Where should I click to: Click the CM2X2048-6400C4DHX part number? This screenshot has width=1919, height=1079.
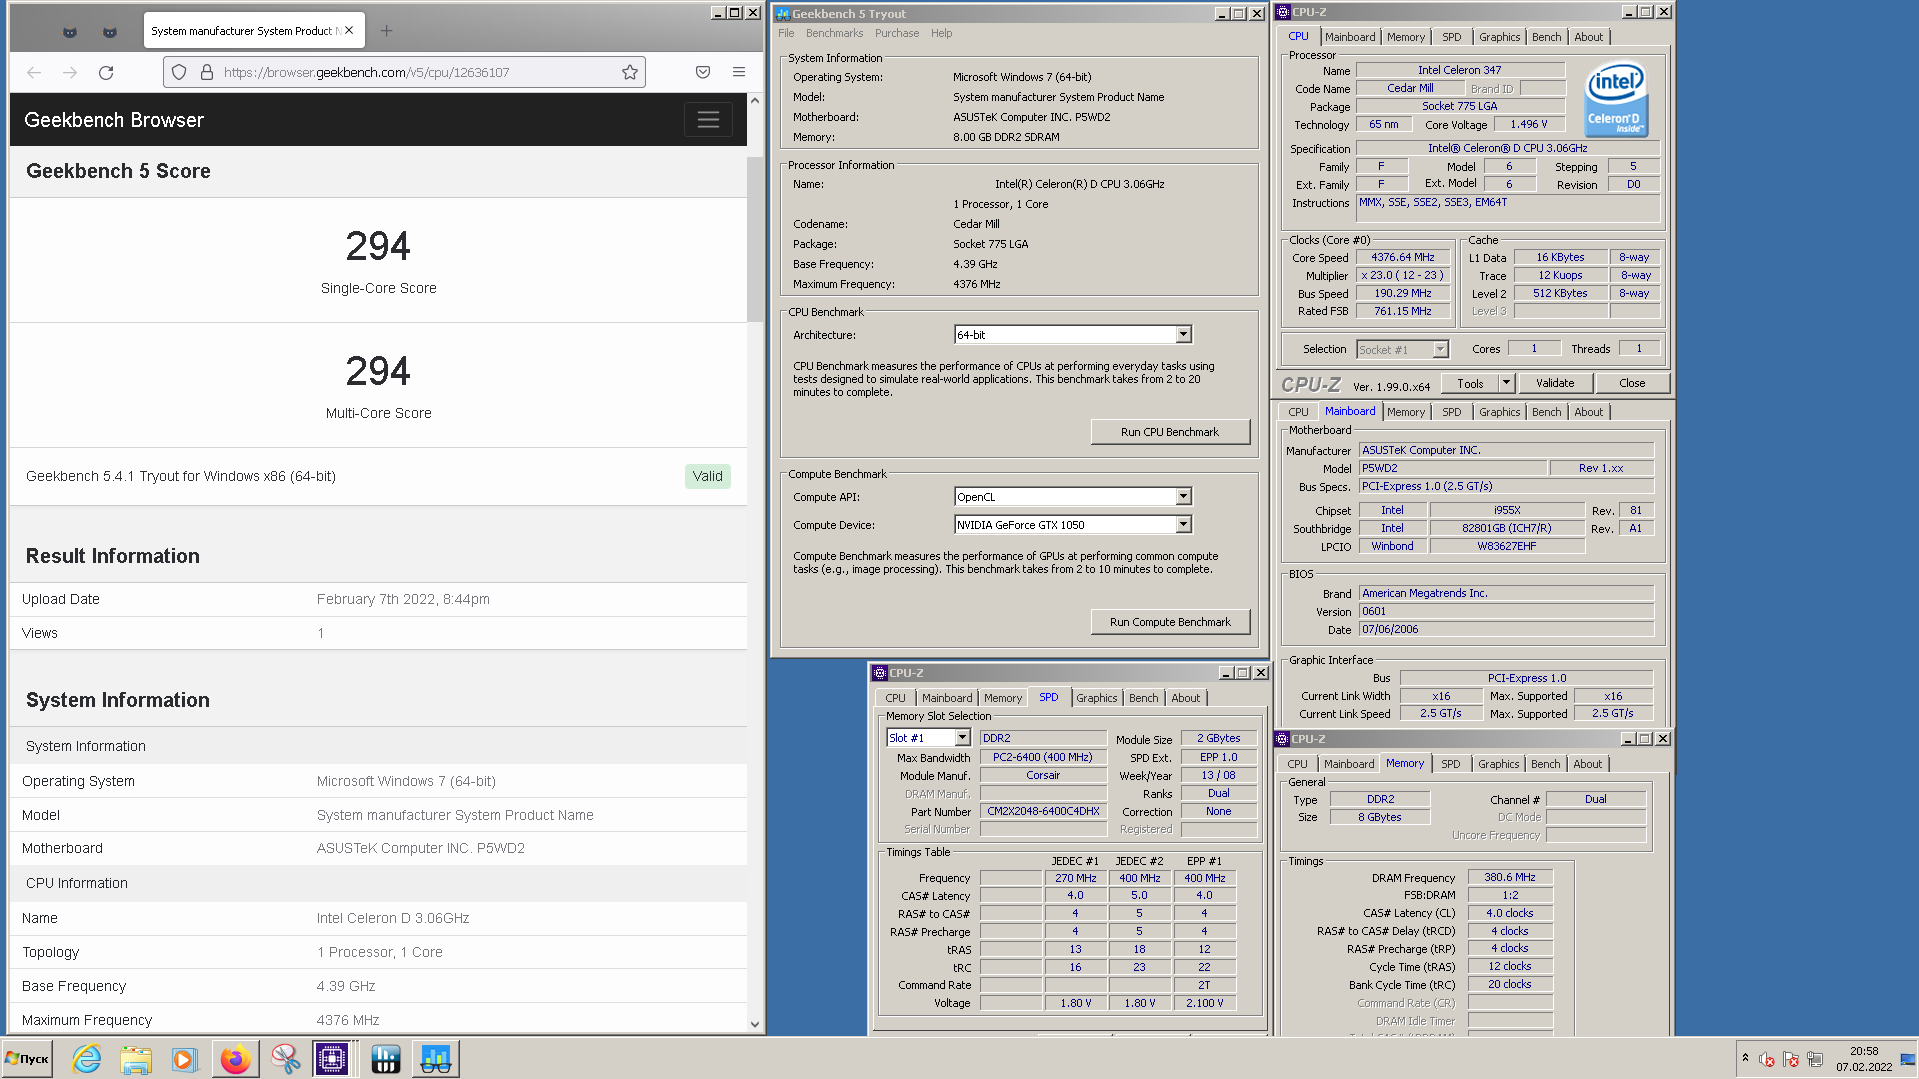(x=1043, y=812)
